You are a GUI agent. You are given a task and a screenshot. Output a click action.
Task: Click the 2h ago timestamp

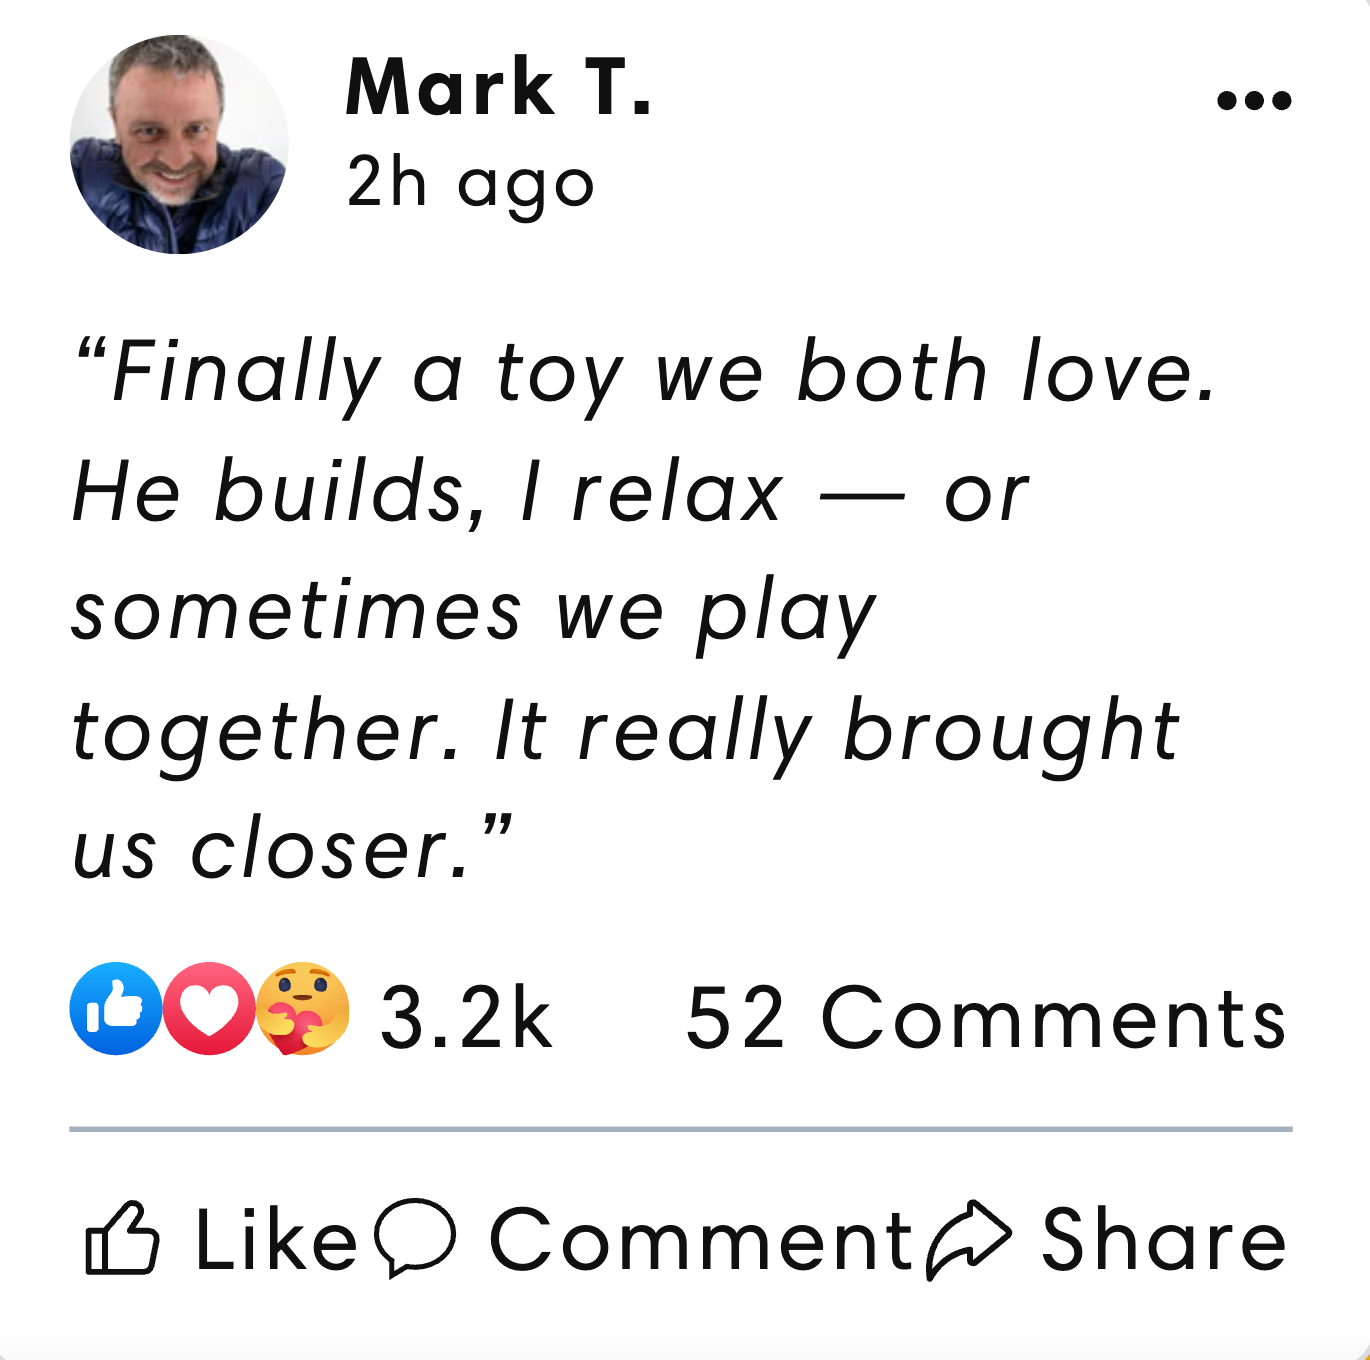click(470, 184)
